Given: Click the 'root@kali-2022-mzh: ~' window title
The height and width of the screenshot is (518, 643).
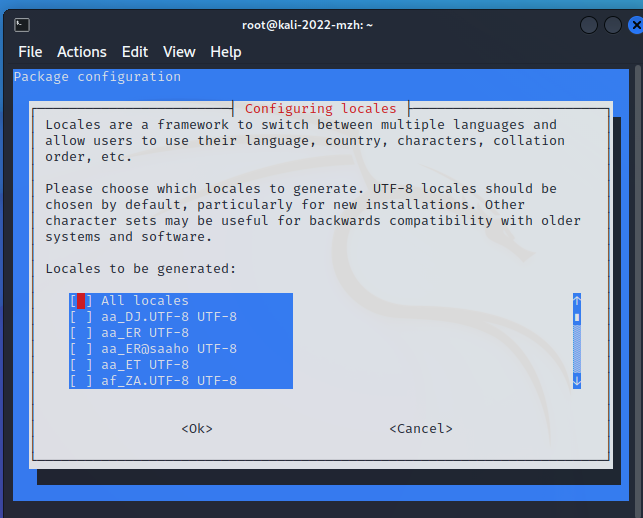Looking at the screenshot, I should (x=308, y=25).
